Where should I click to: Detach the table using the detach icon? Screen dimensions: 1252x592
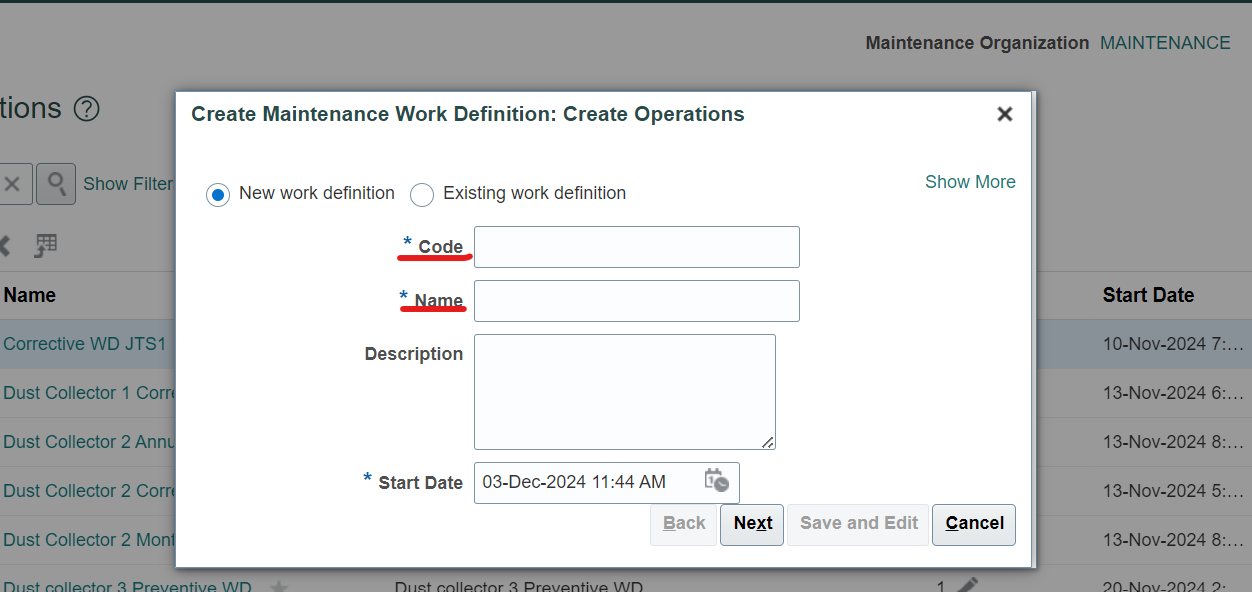click(45, 245)
